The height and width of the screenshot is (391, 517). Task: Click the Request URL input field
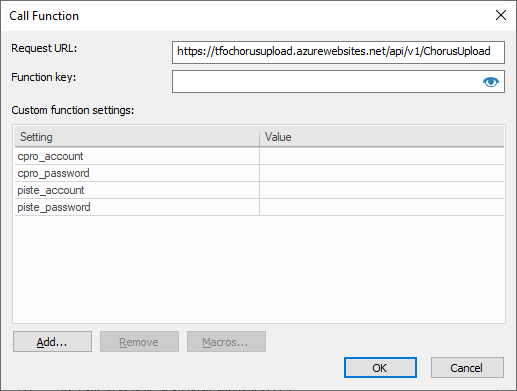coord(338,52)
